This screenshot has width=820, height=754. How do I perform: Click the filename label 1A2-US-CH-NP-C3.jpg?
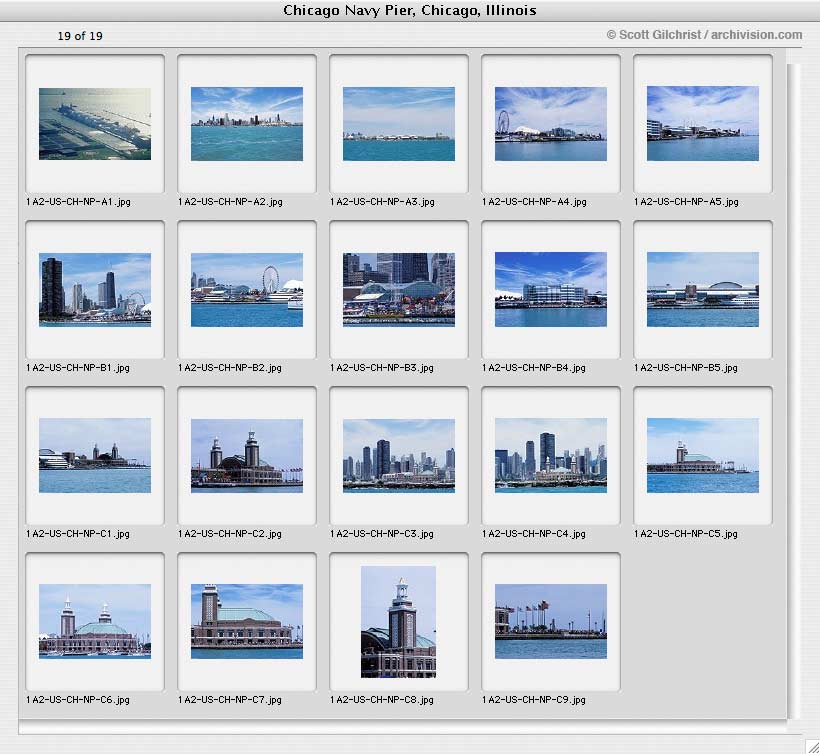pyautogui.click(x=382, y=534)
